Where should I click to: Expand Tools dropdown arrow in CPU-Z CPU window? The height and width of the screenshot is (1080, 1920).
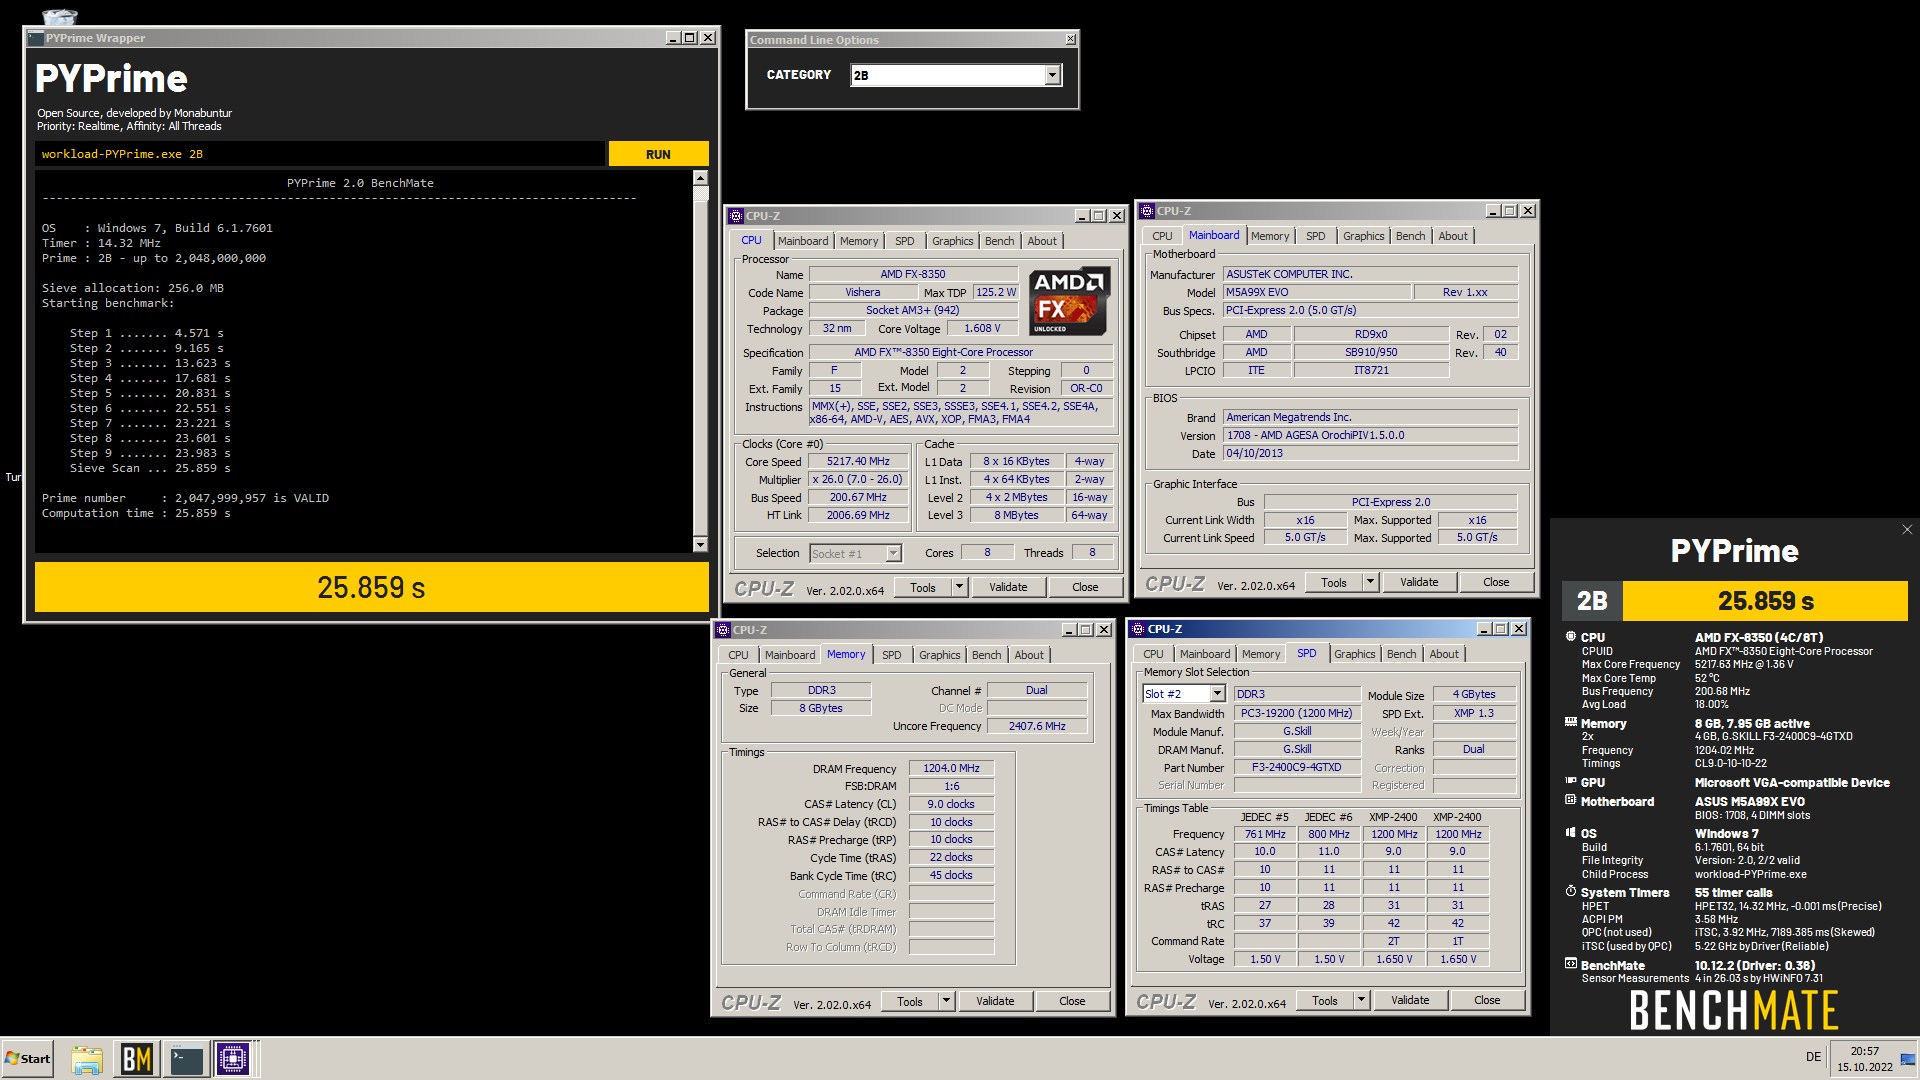click(959, 587)
